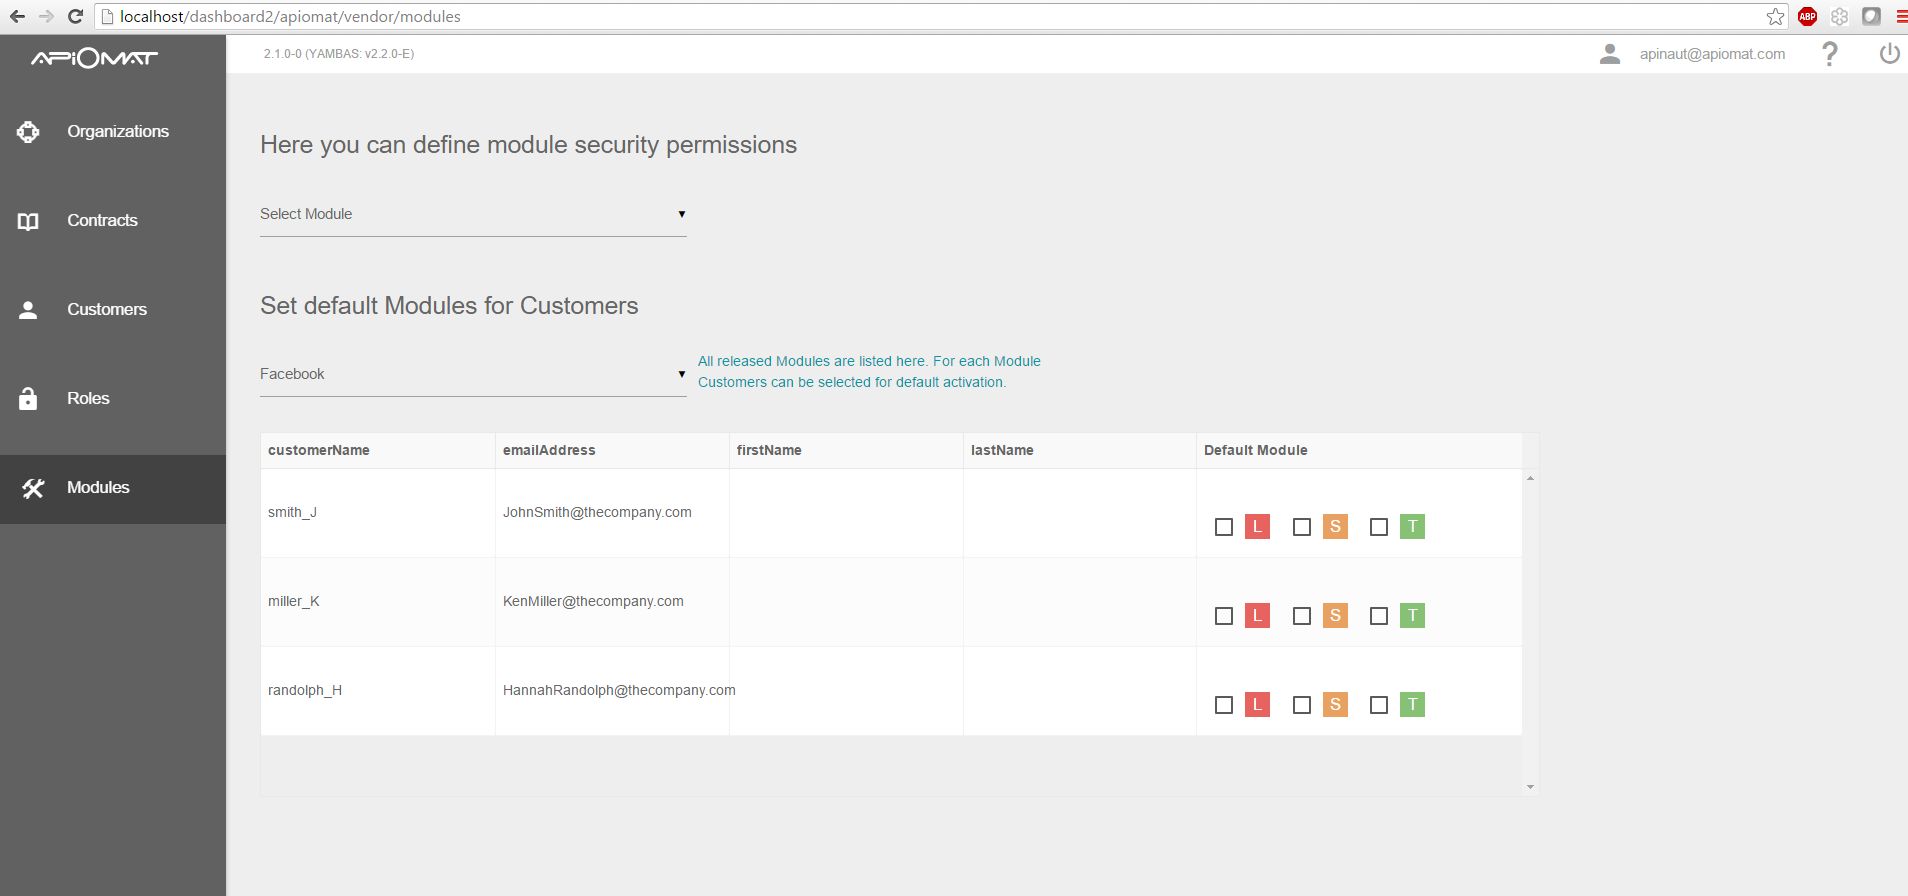Expand the Facebook module dropdown
Screen dimensions: 1908x896
[x=472, y=374]
